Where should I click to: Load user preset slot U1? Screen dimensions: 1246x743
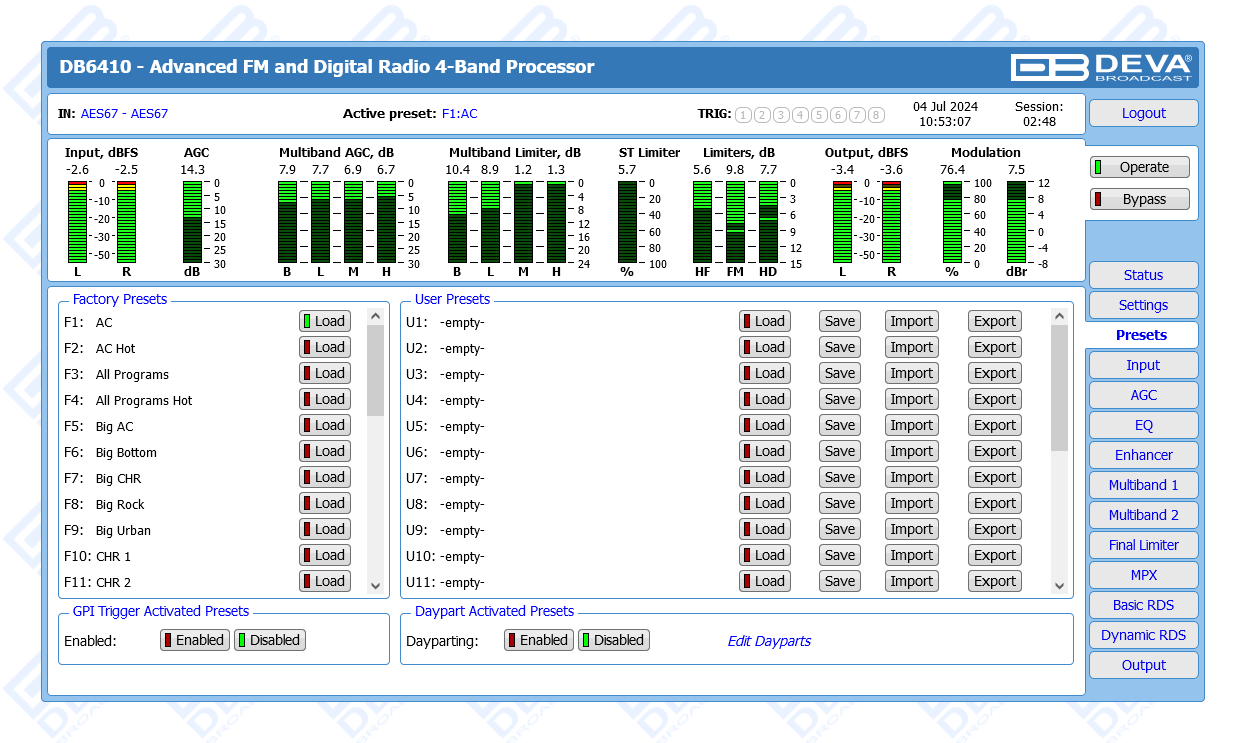[x=765, y=321]
